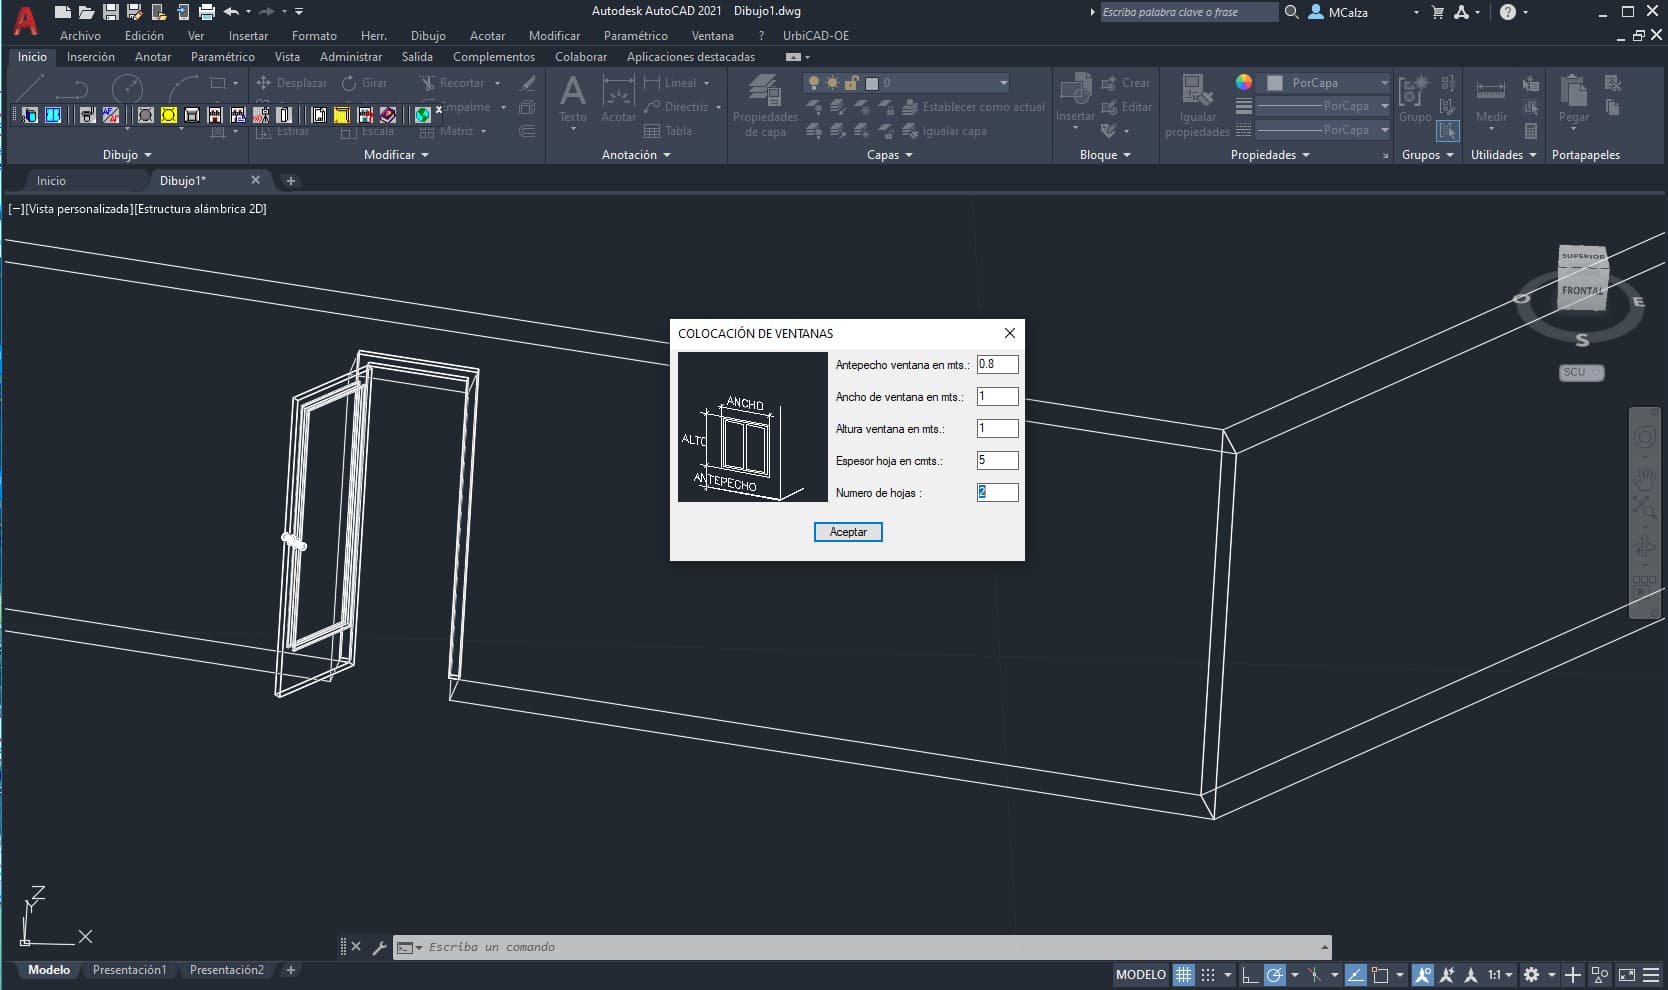This screenshot has width=1668, height=990.
Task: Click the Clean Screen icon in status bar
Action: (1626, 974)
